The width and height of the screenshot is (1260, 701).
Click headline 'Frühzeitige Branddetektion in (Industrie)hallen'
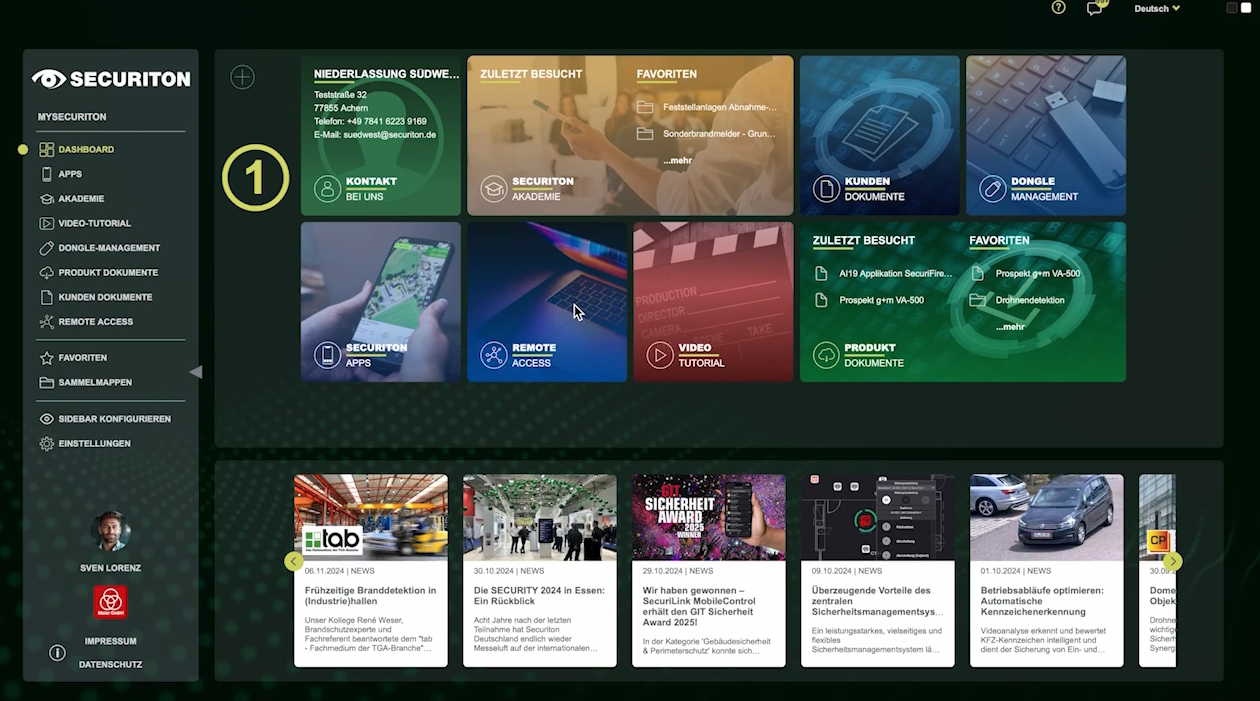(371, 597)
